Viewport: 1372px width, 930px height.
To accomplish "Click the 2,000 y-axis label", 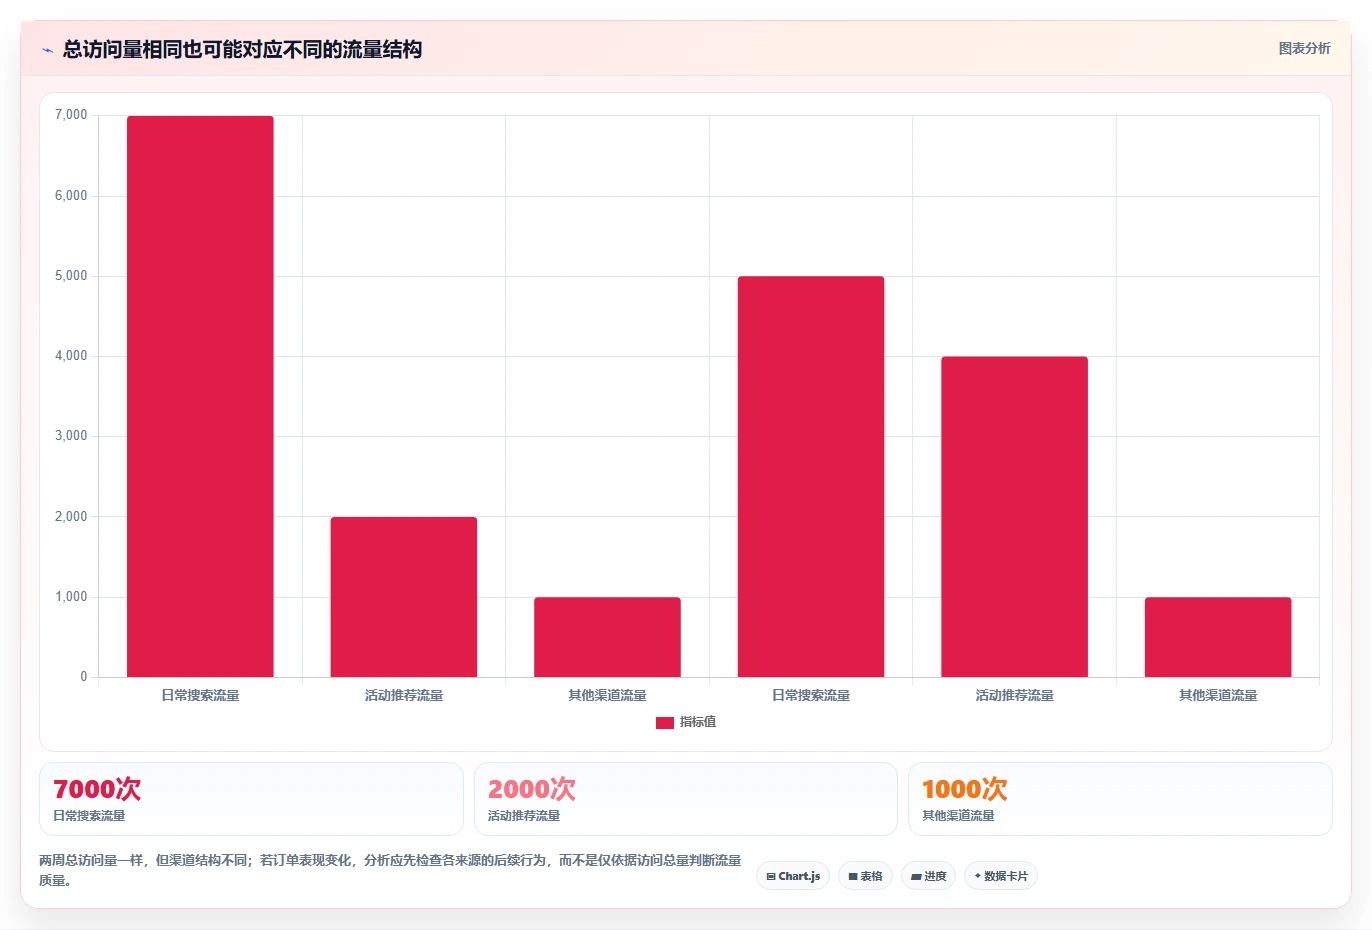I will pos(71,517).
